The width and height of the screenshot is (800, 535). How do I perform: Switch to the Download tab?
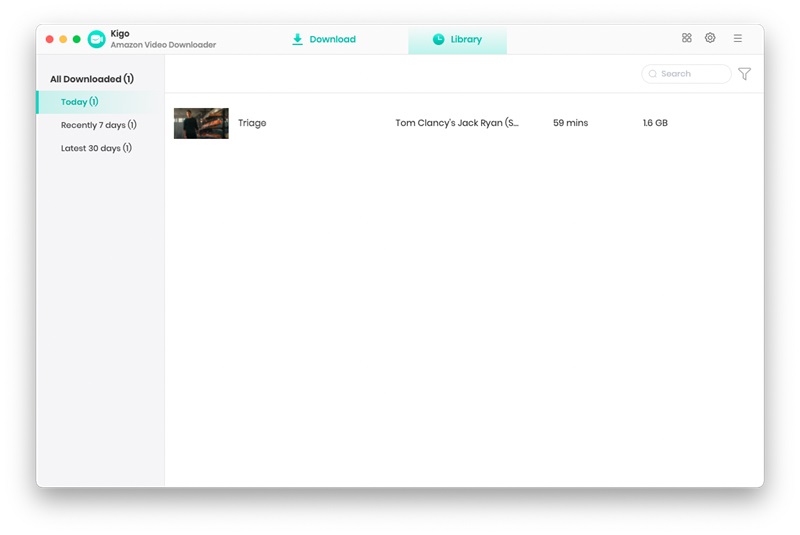pos(324,39)
